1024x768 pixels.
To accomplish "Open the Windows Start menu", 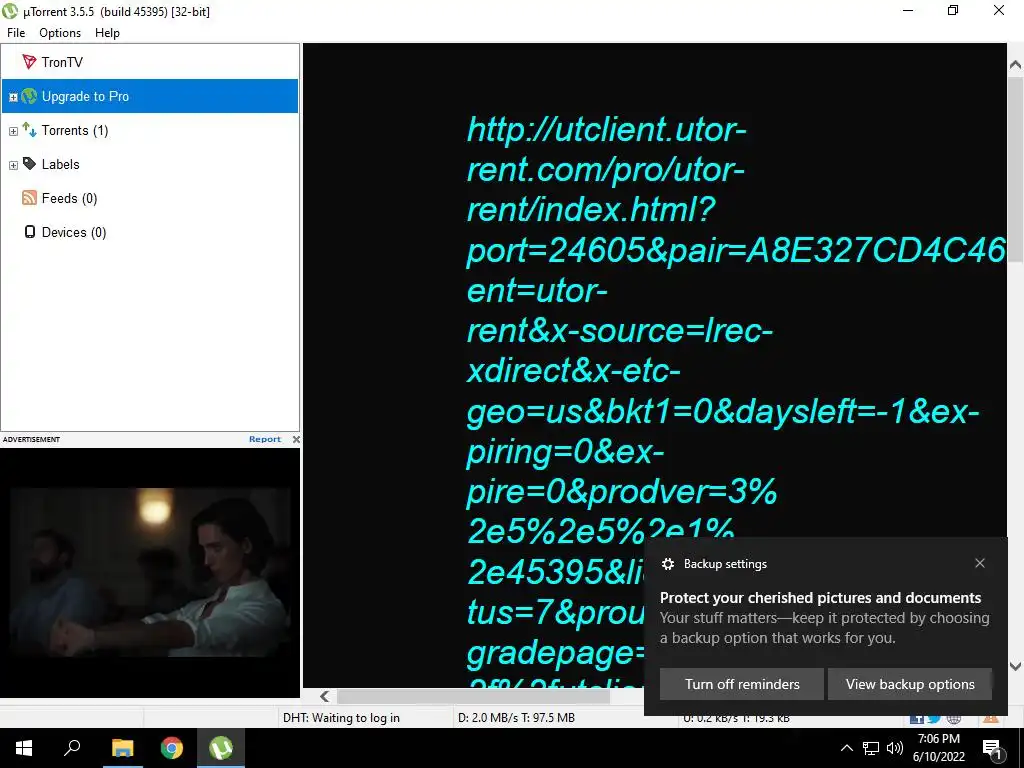I will coord(24,748).
